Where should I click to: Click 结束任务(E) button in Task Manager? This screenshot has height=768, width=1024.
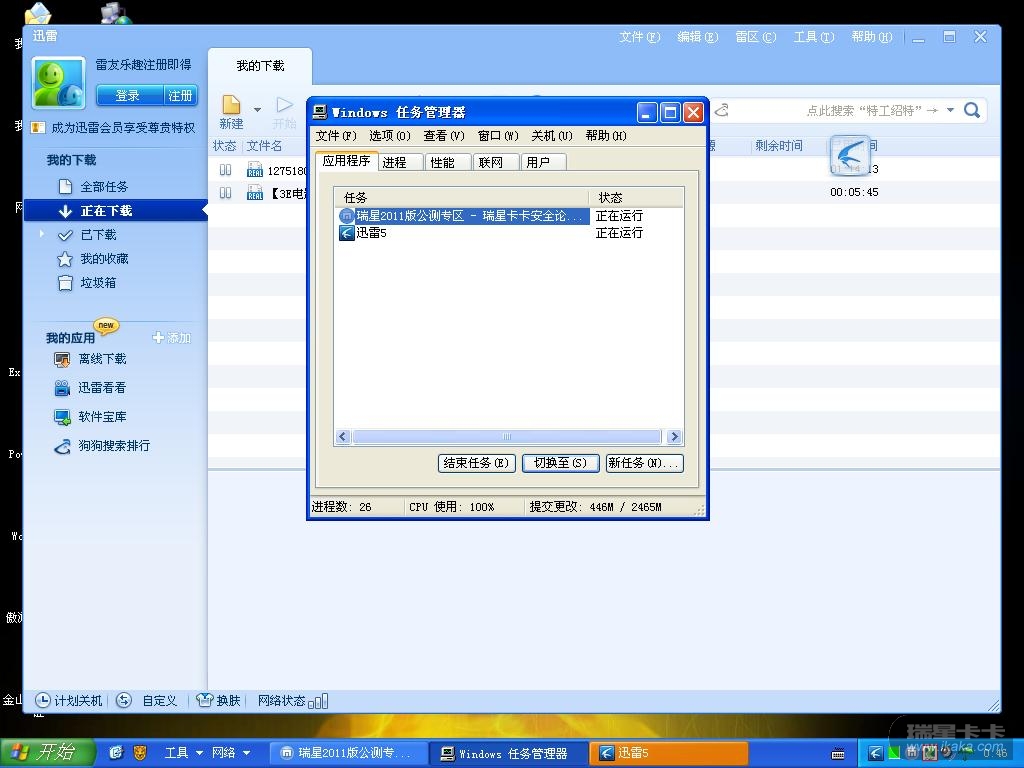point(477,463)
